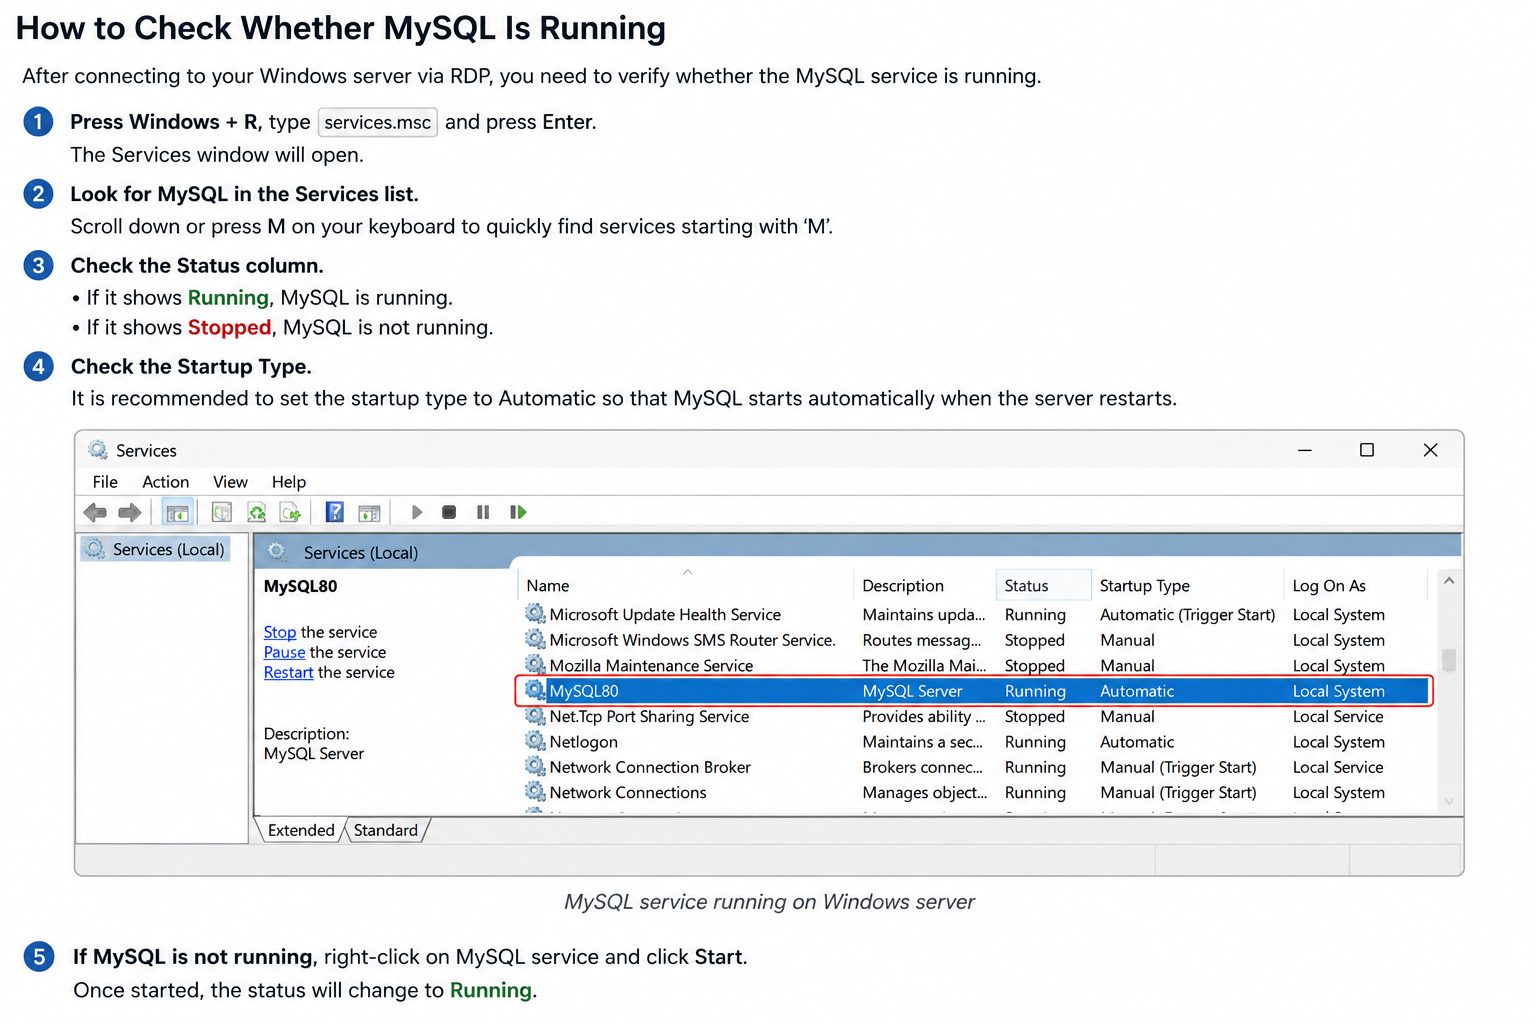Image resolution: width=1536 pixels, height=1024 pixels.
Task: Select Network Connections service name
Action: (628, 793)
